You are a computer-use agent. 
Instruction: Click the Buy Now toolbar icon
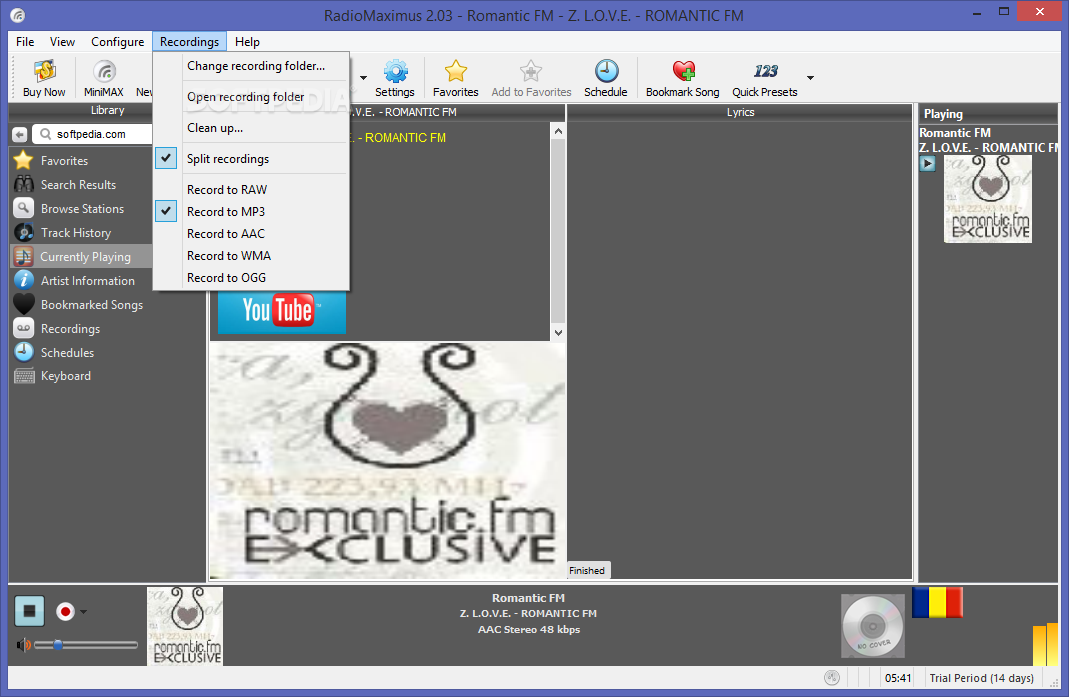(x=44, y=78)
